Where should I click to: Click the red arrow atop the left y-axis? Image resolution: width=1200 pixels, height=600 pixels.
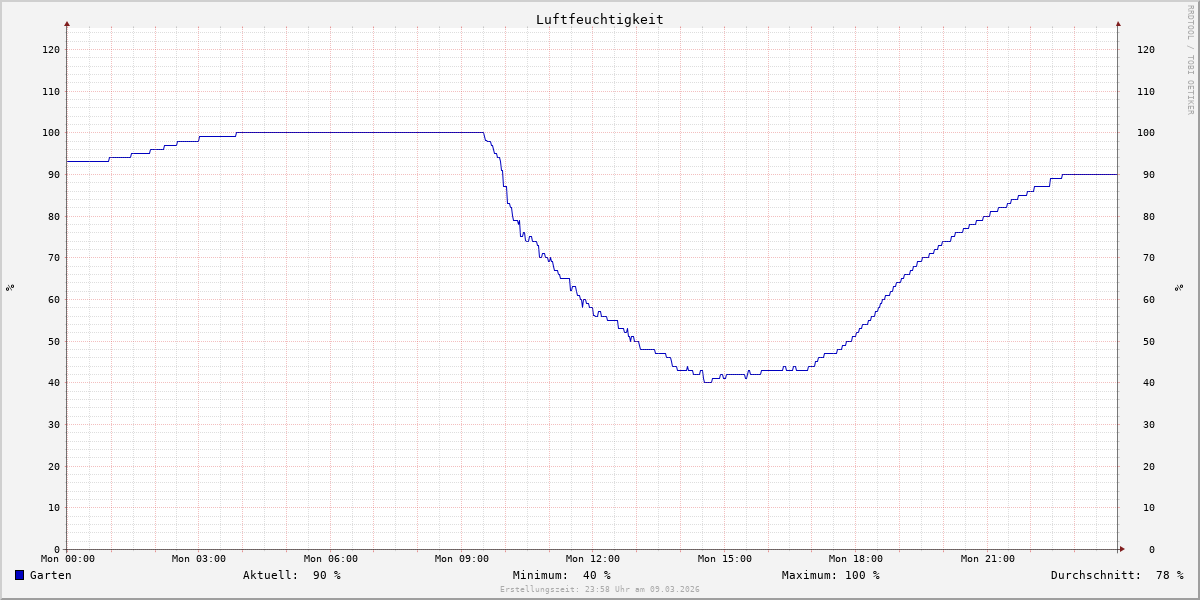67,23
